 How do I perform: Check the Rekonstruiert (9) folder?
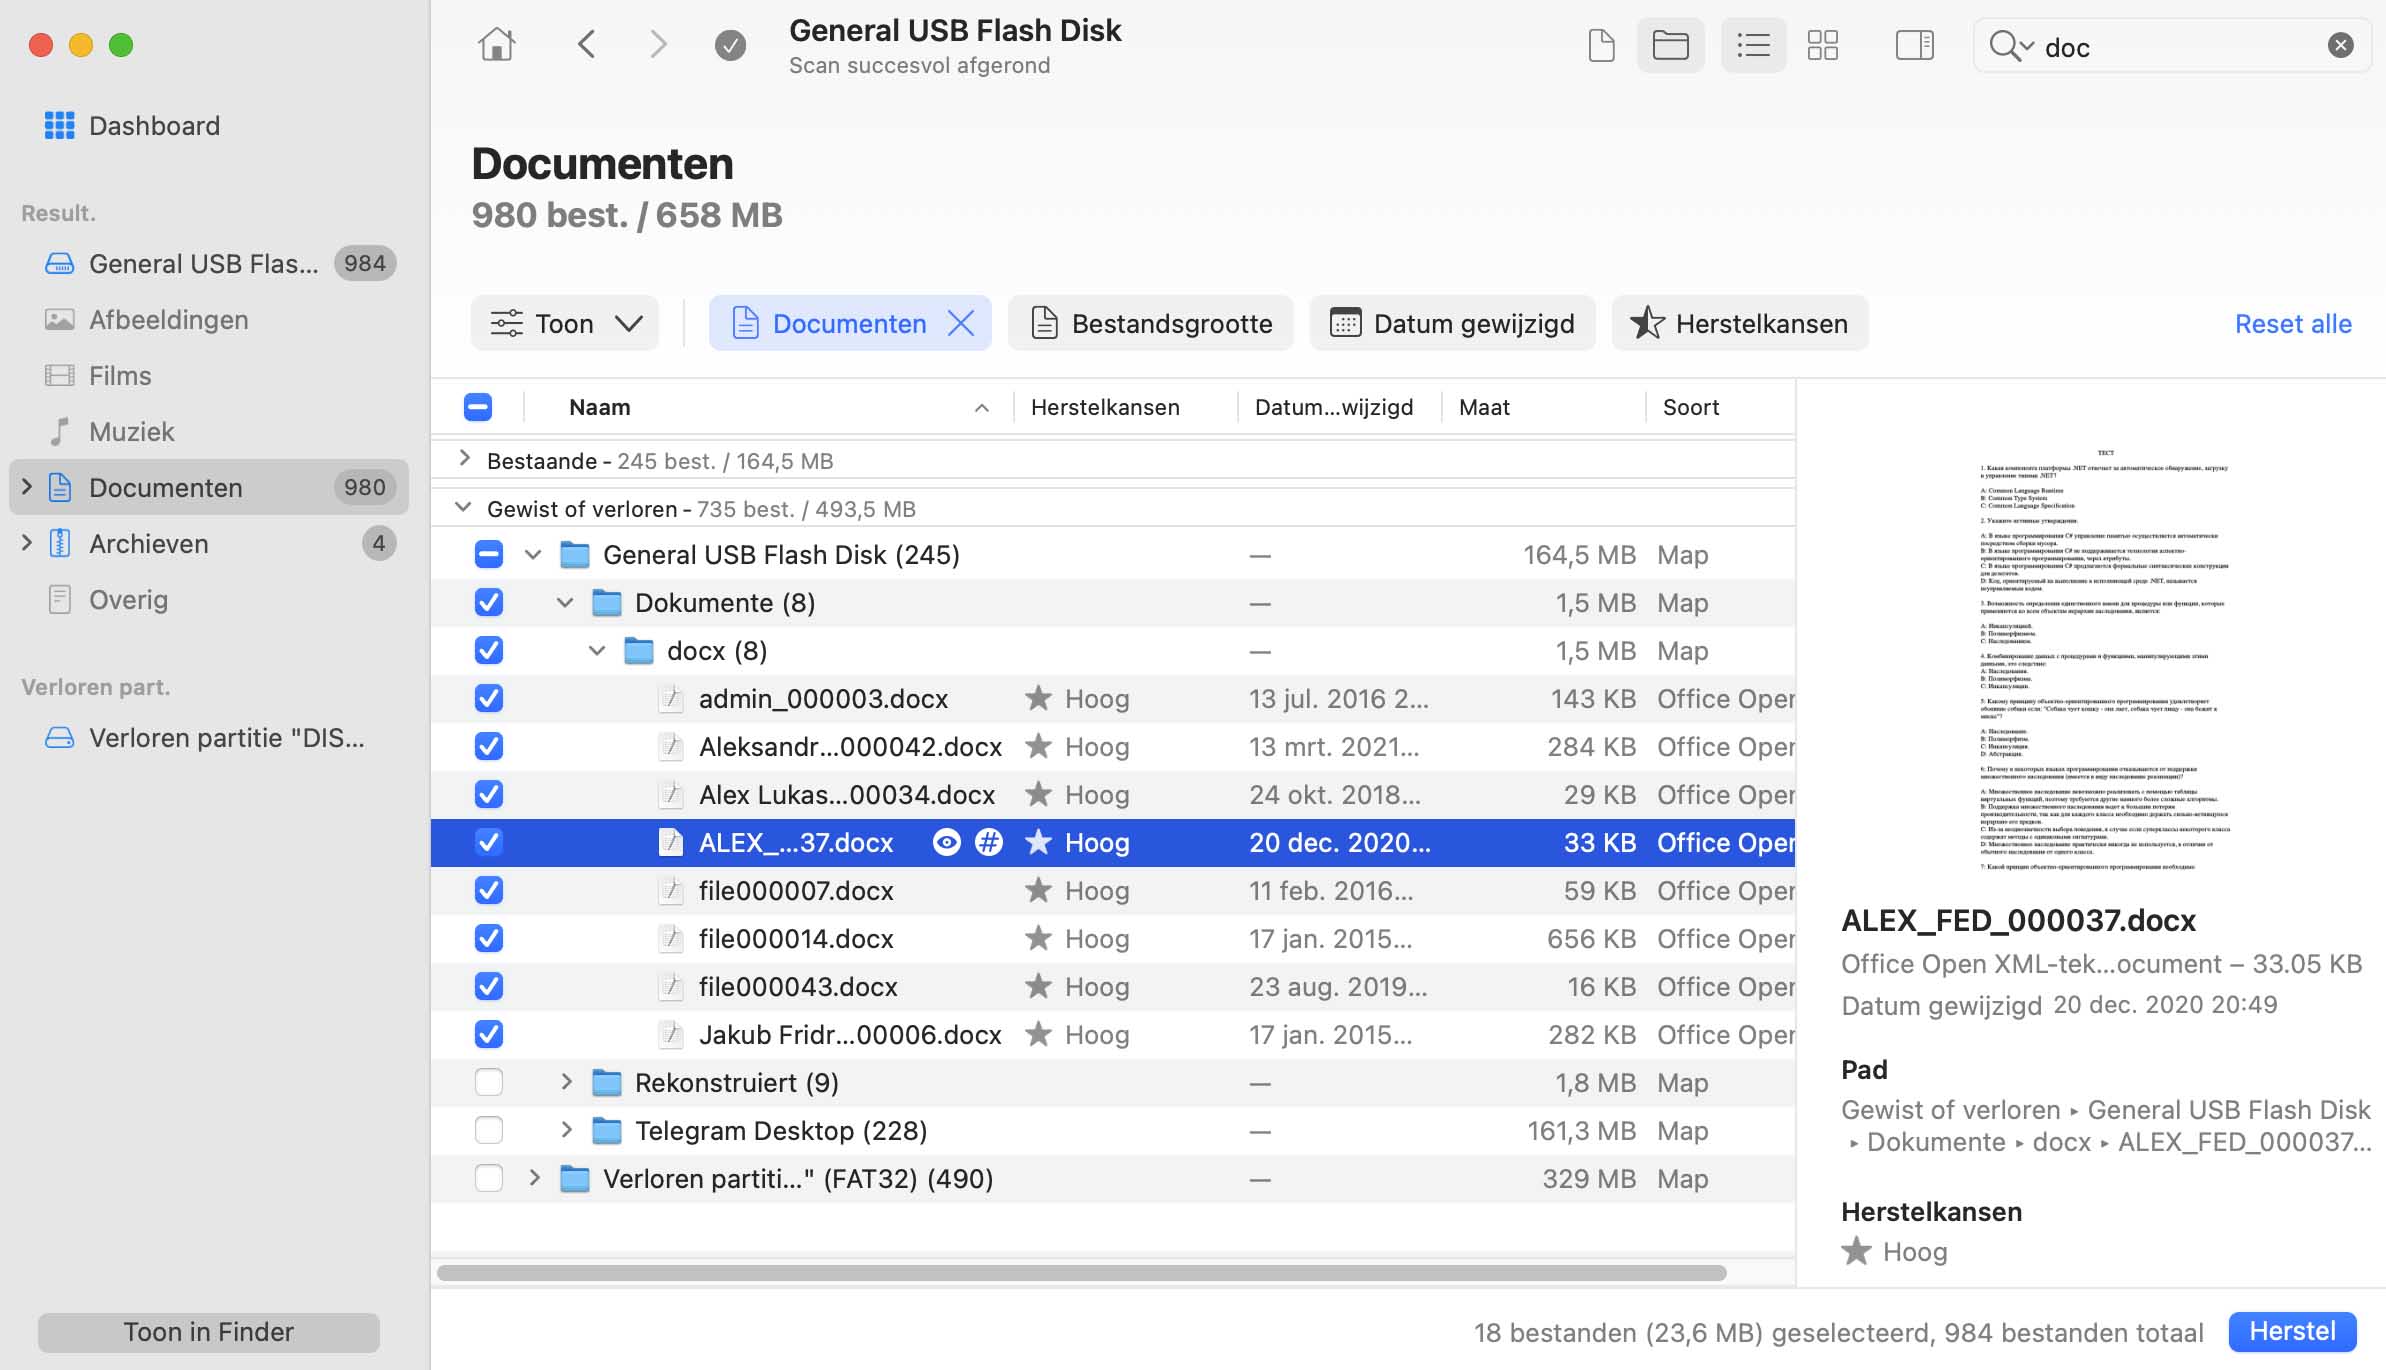coord(489,1083)
